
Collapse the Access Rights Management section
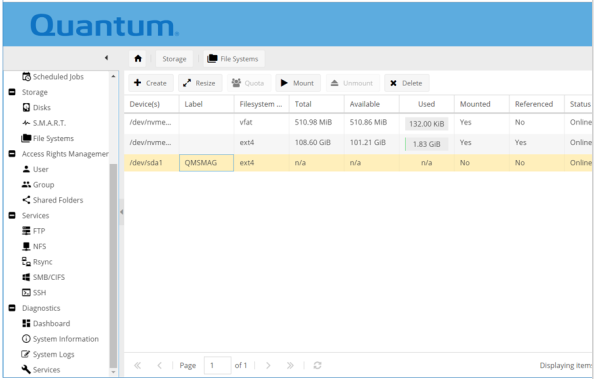coord(12,154)
